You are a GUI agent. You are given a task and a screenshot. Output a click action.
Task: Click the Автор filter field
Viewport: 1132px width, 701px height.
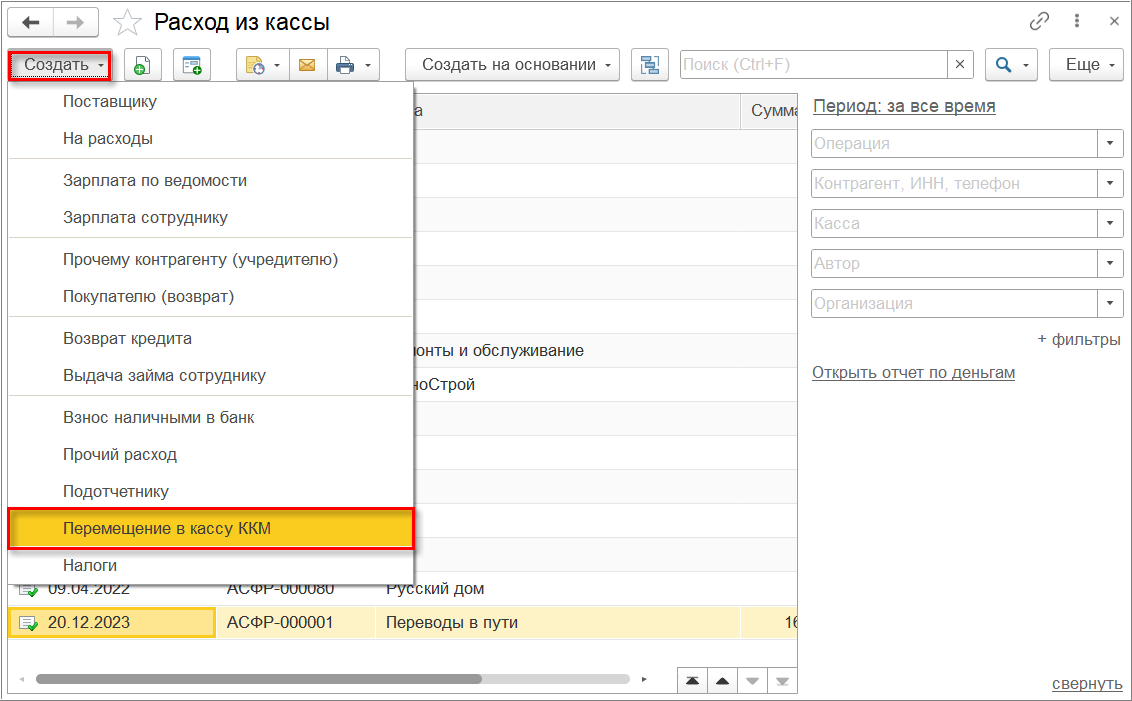tap(954, 264)
